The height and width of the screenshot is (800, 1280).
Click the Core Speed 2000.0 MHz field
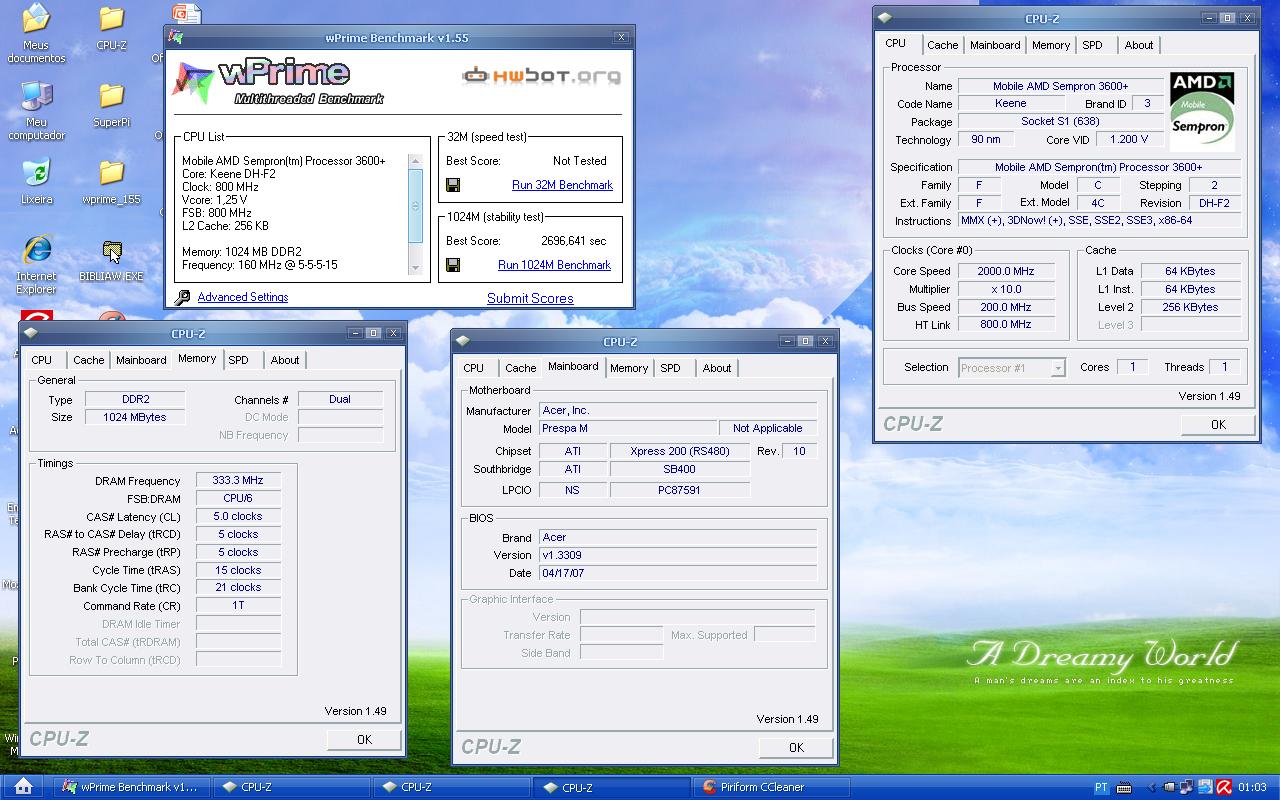1006,271
